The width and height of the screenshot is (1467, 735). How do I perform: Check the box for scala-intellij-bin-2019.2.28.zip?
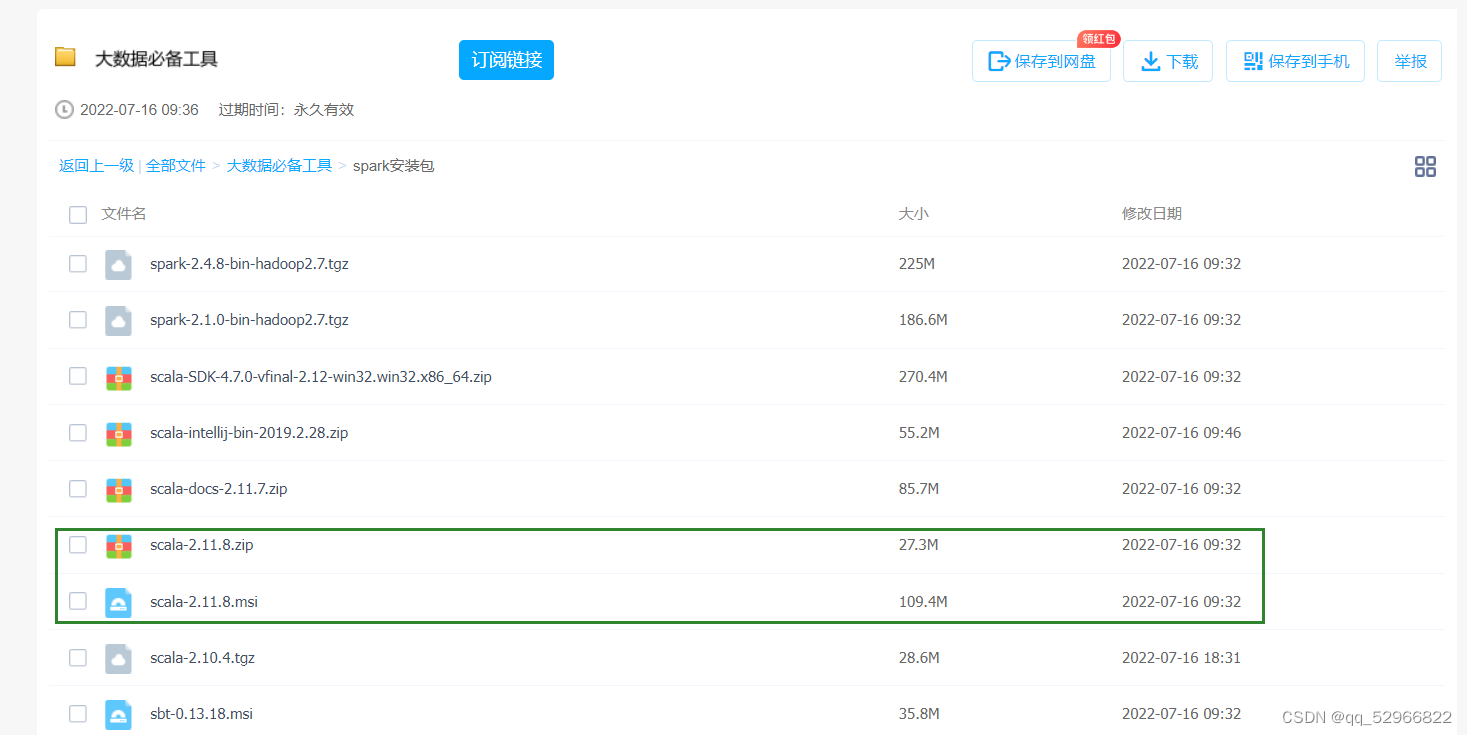[x=78, y=433]
